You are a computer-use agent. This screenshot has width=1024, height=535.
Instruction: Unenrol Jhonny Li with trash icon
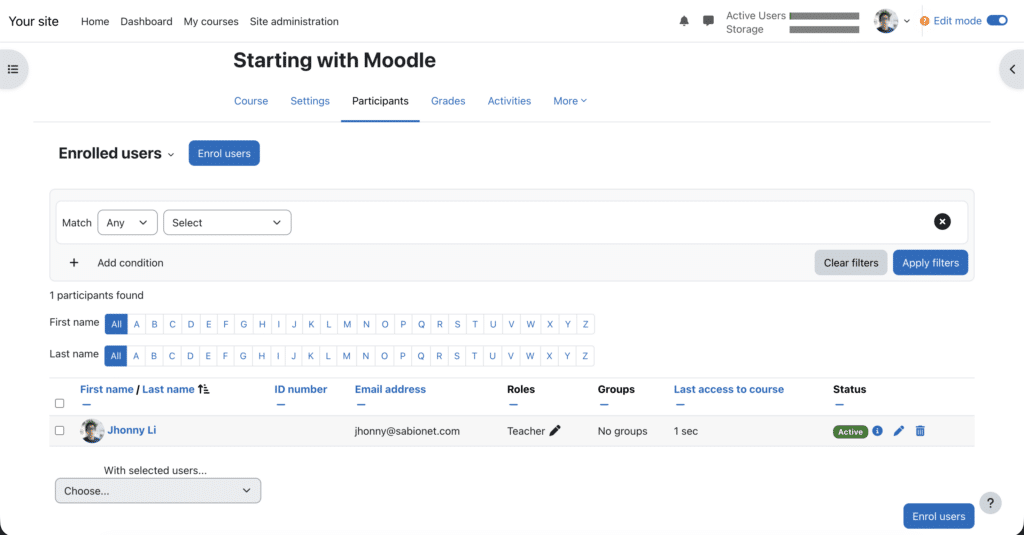pos(920,430)
